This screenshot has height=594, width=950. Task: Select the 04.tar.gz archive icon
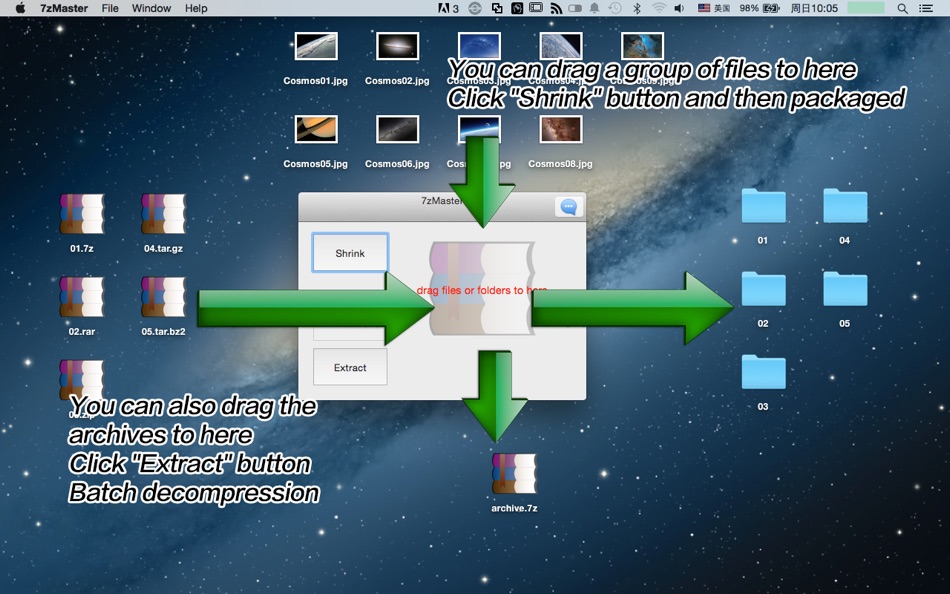click(164, 214)
